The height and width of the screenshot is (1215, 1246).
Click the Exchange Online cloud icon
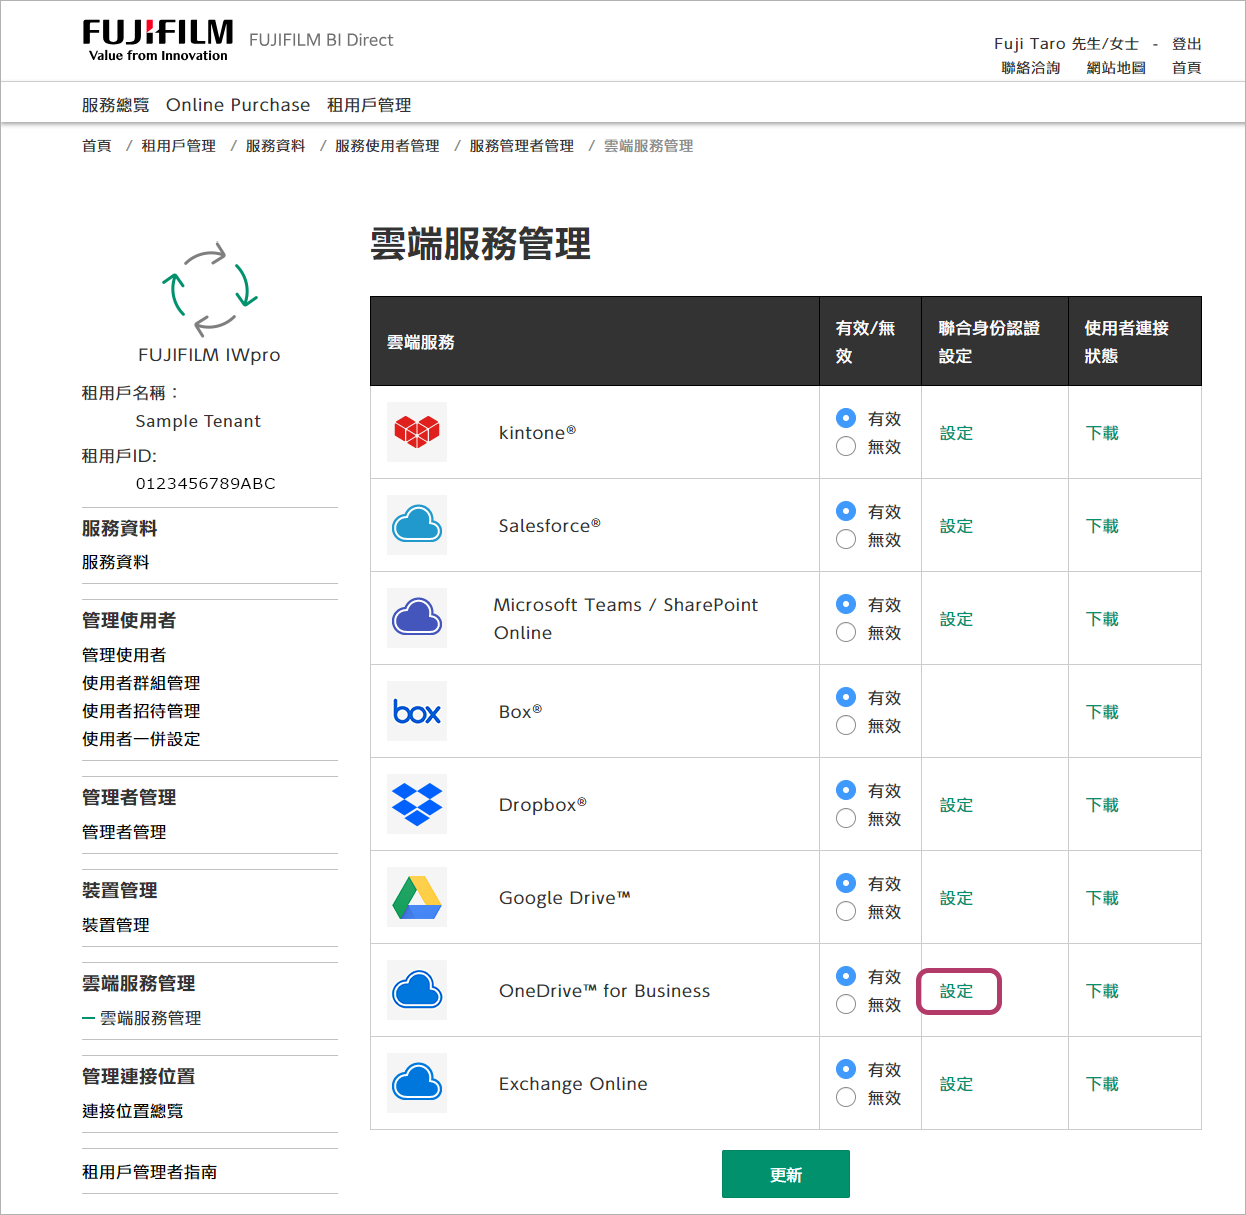(x=417, y=1083)
